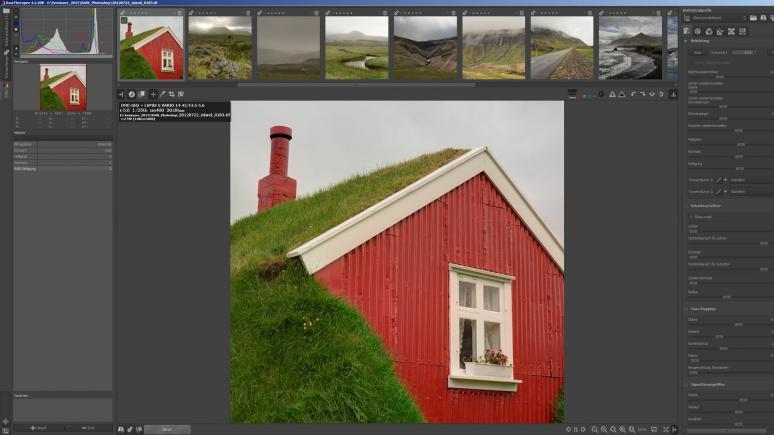Screen dimensions: 774x435
Task: Toggle the clipped shadows warning triangle
Action: [612, 94]
